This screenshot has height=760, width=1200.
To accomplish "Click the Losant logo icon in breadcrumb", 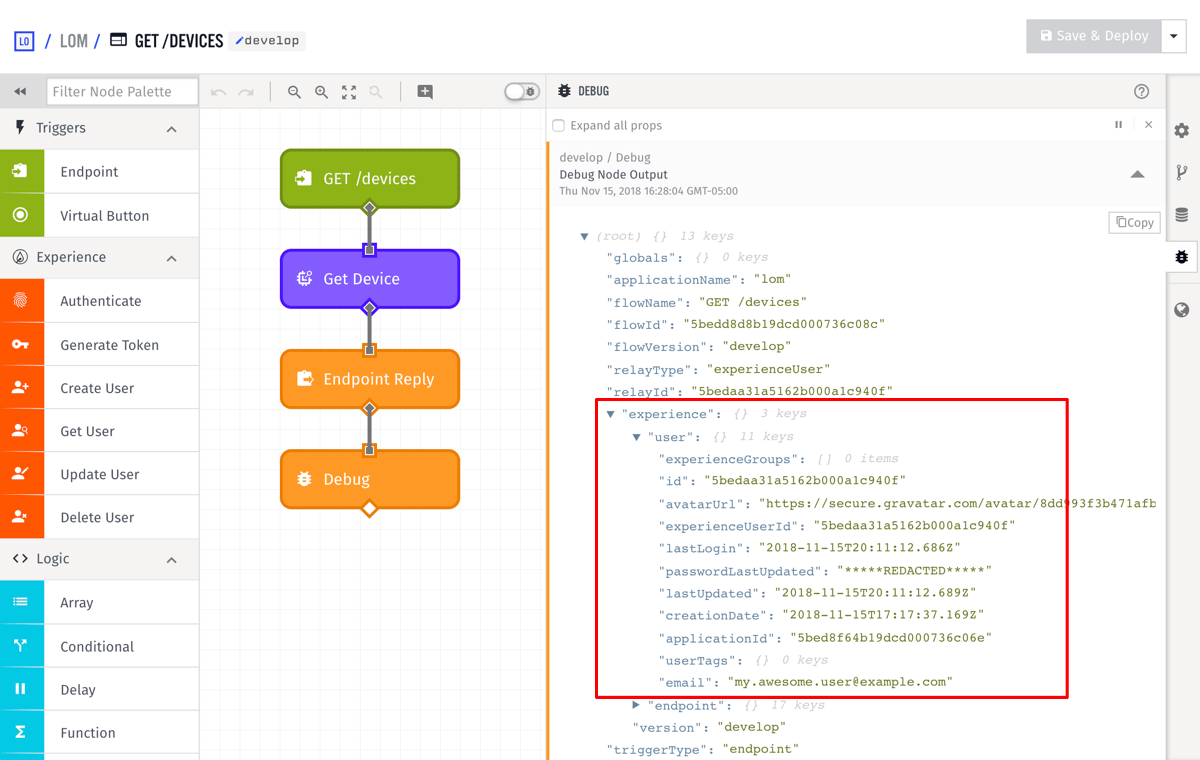I will click(x=24, y=41).
